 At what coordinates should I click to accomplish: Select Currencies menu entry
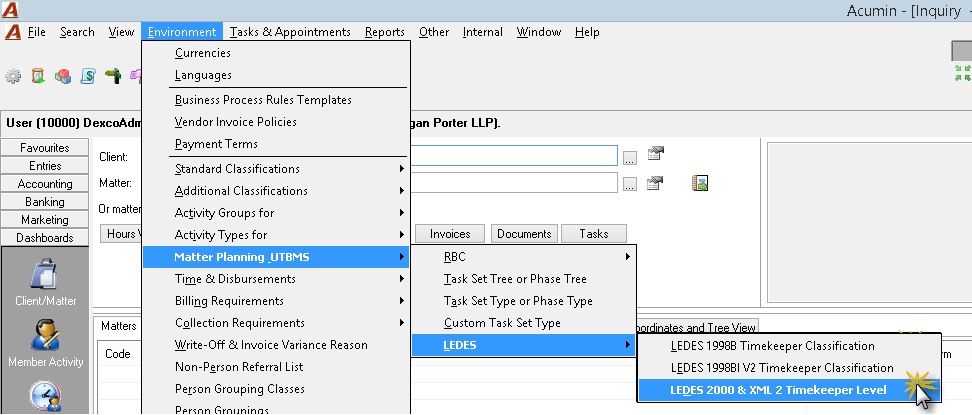(x=275, y=53)
